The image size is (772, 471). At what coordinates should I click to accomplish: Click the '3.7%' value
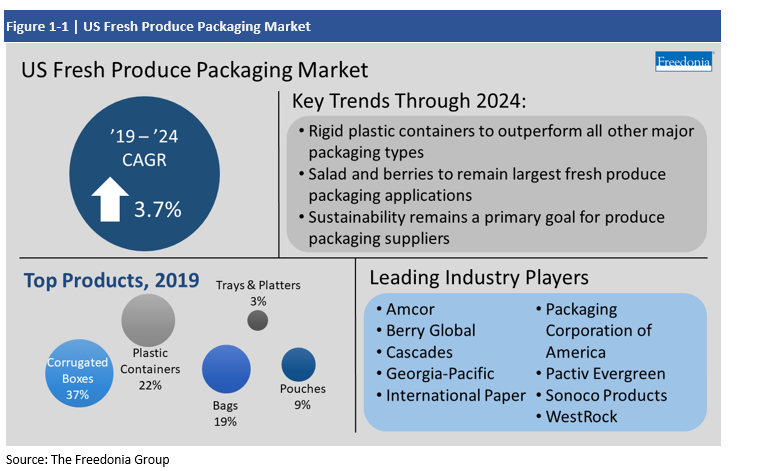pos(158,210)
